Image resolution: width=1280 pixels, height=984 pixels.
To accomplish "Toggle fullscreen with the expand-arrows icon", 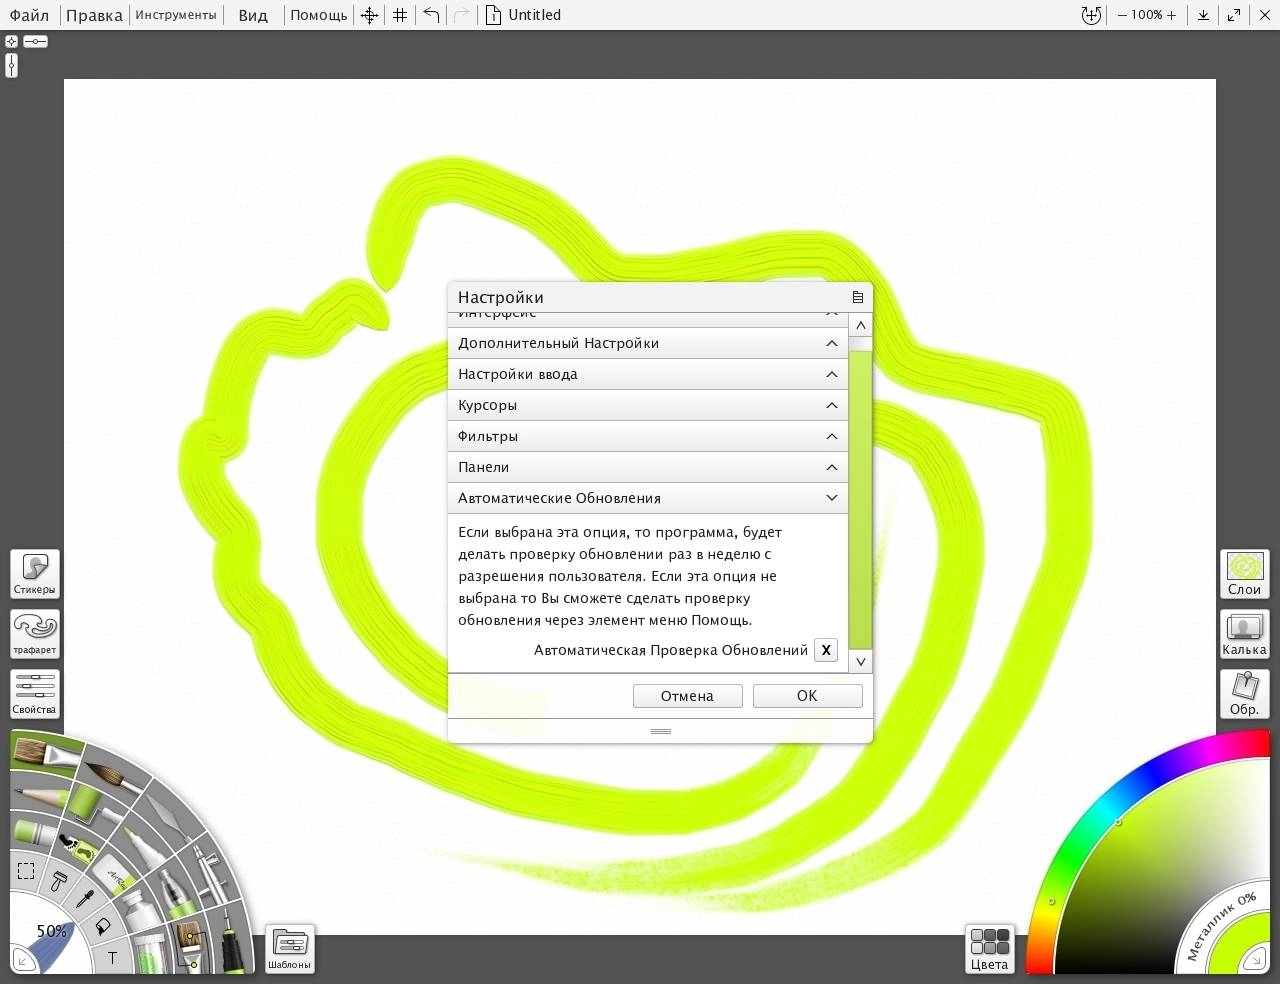I will click(x=1234, y=15).
